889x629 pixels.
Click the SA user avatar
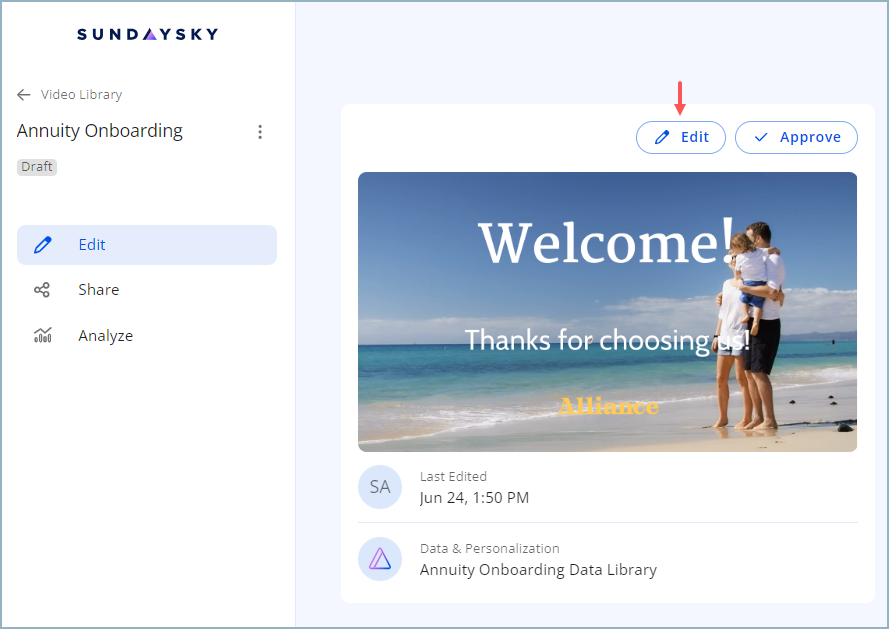click(380, 487)
